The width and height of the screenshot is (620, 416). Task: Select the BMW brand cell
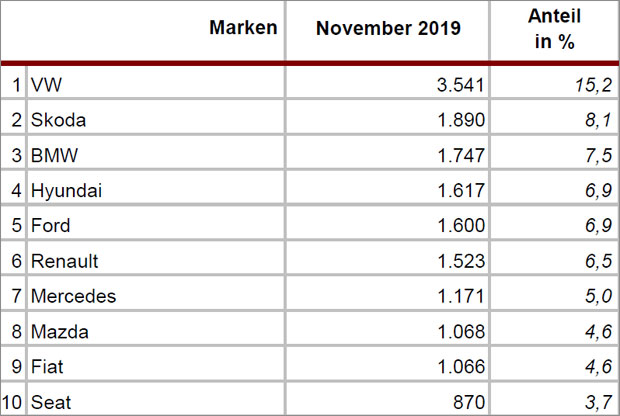155,153
